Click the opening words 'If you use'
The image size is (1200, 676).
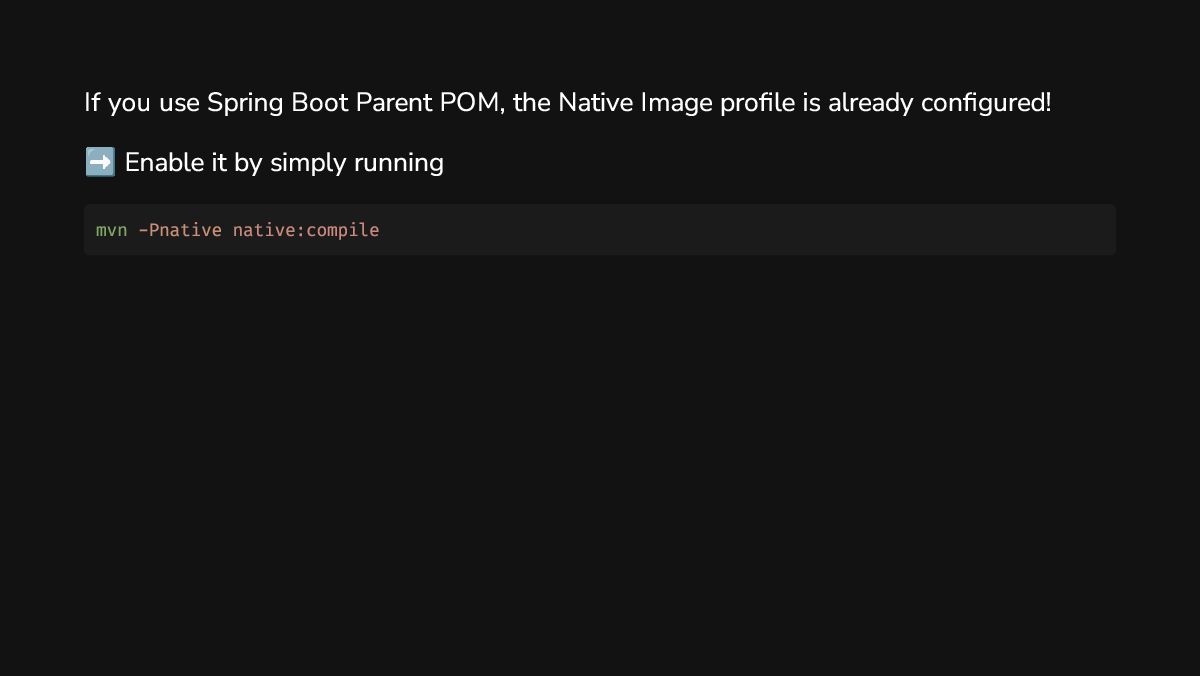pos(142,102)
